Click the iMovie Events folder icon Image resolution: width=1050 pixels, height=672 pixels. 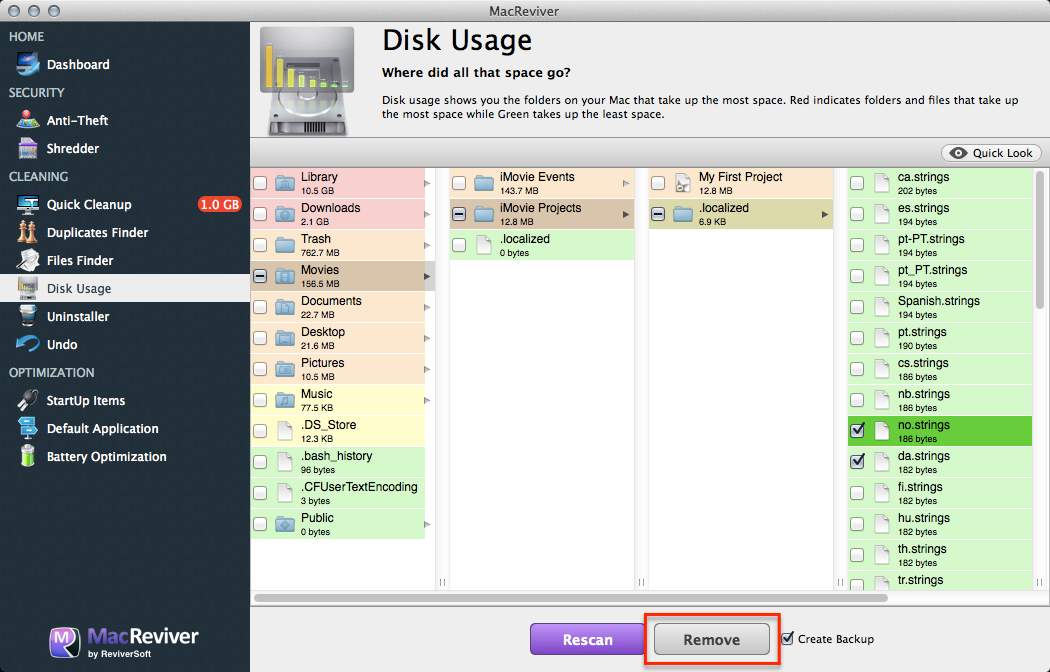pyautogui.click(x=484, y=183)
